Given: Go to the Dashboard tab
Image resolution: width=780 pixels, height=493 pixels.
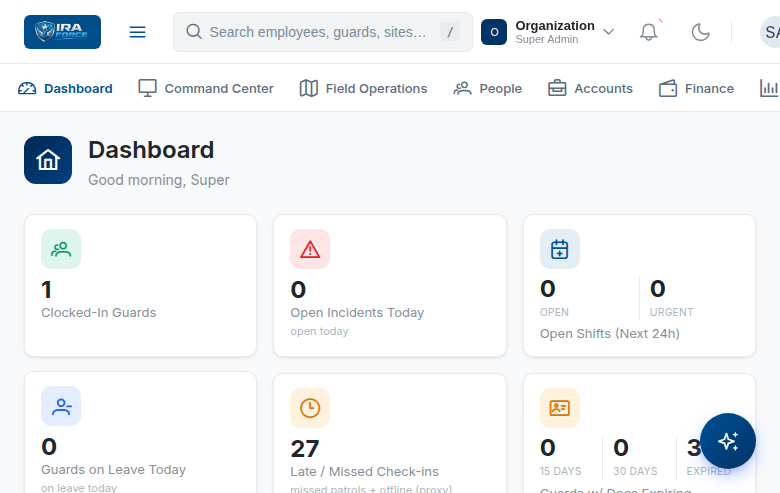Looking at the screenshot, I should click(x=65, y=88).
